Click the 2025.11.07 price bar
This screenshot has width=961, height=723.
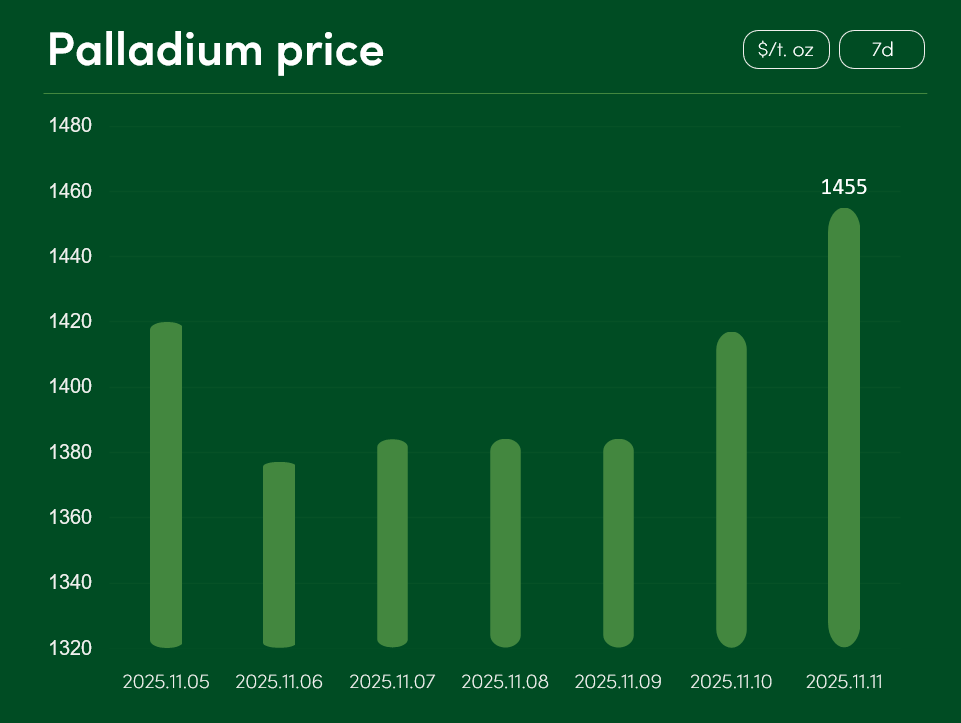point(392,543)
